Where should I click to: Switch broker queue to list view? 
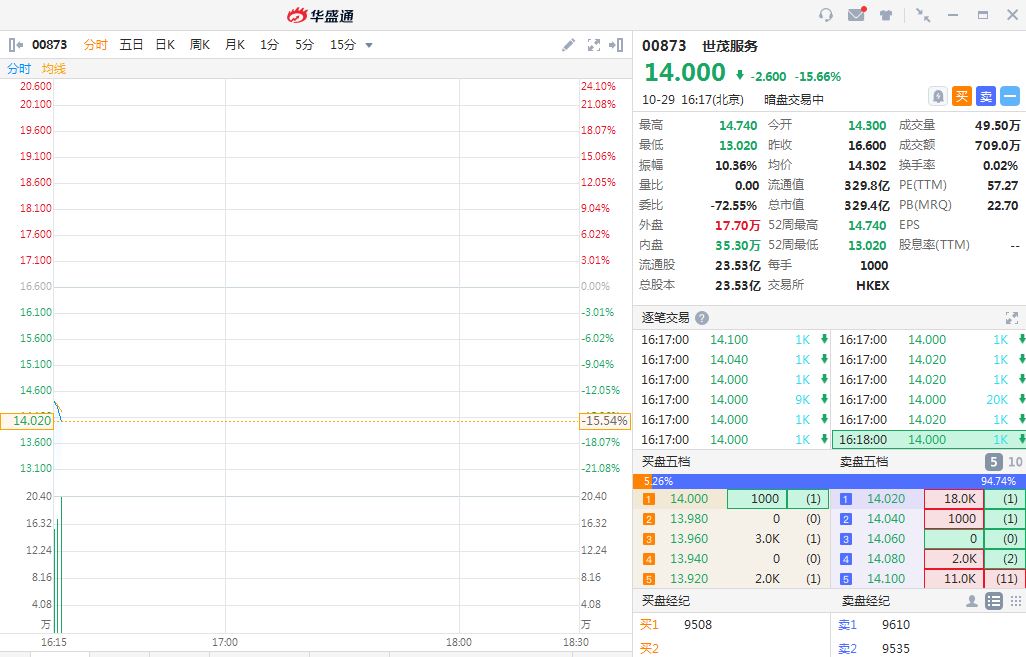click(x=993, y=601)
